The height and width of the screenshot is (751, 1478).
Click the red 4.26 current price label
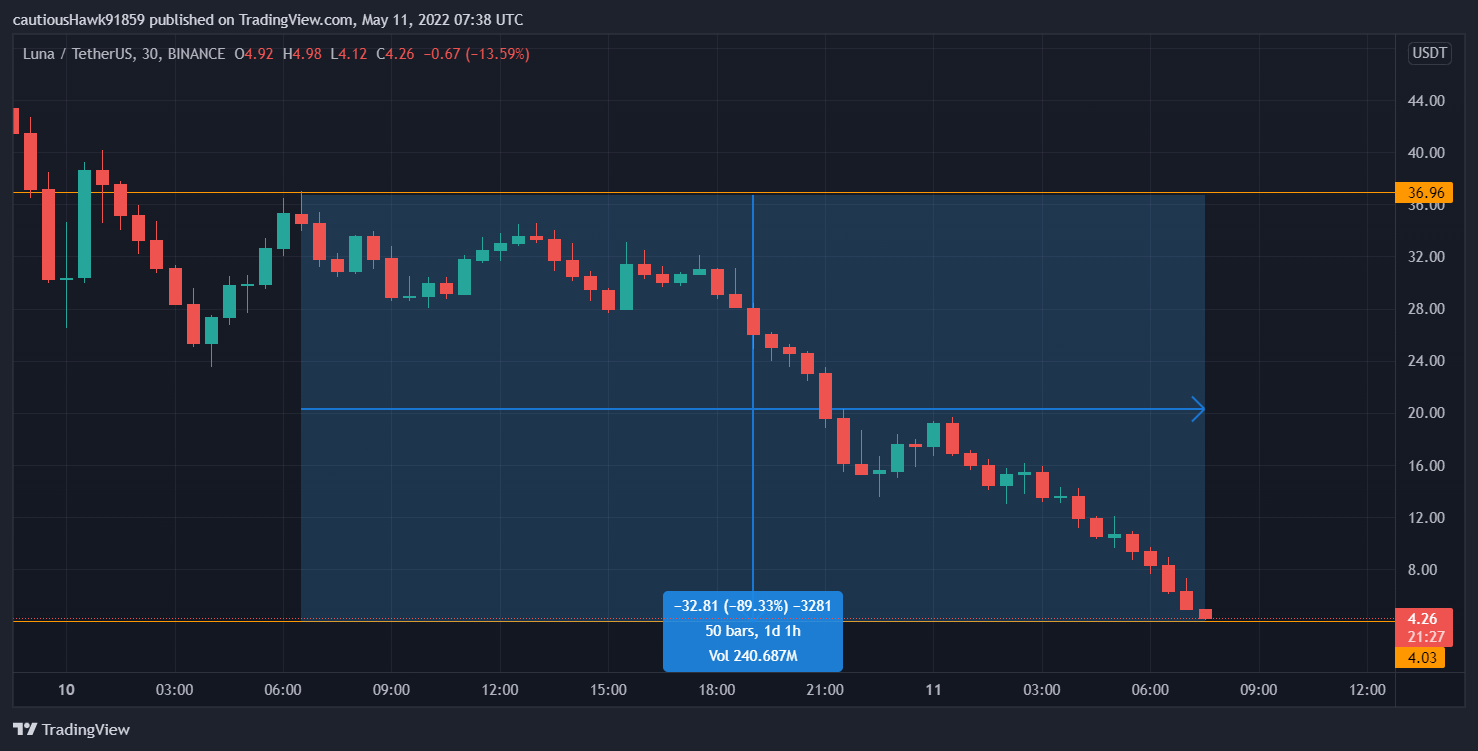point(1421,618)
